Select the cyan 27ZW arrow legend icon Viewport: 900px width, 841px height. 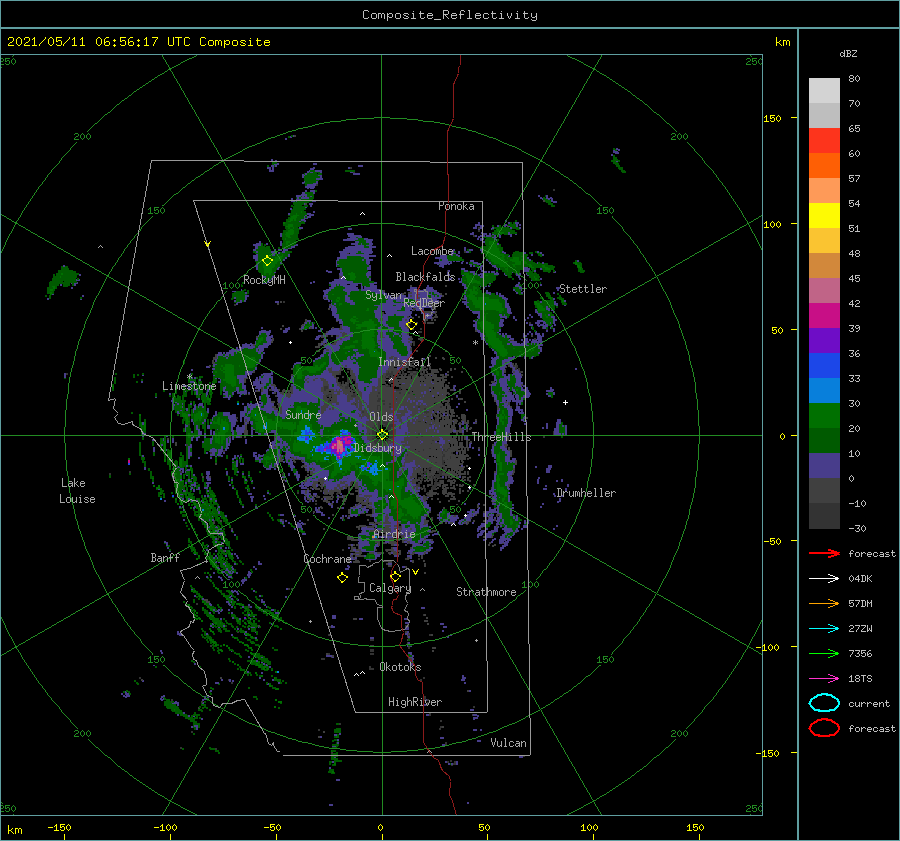824,629
